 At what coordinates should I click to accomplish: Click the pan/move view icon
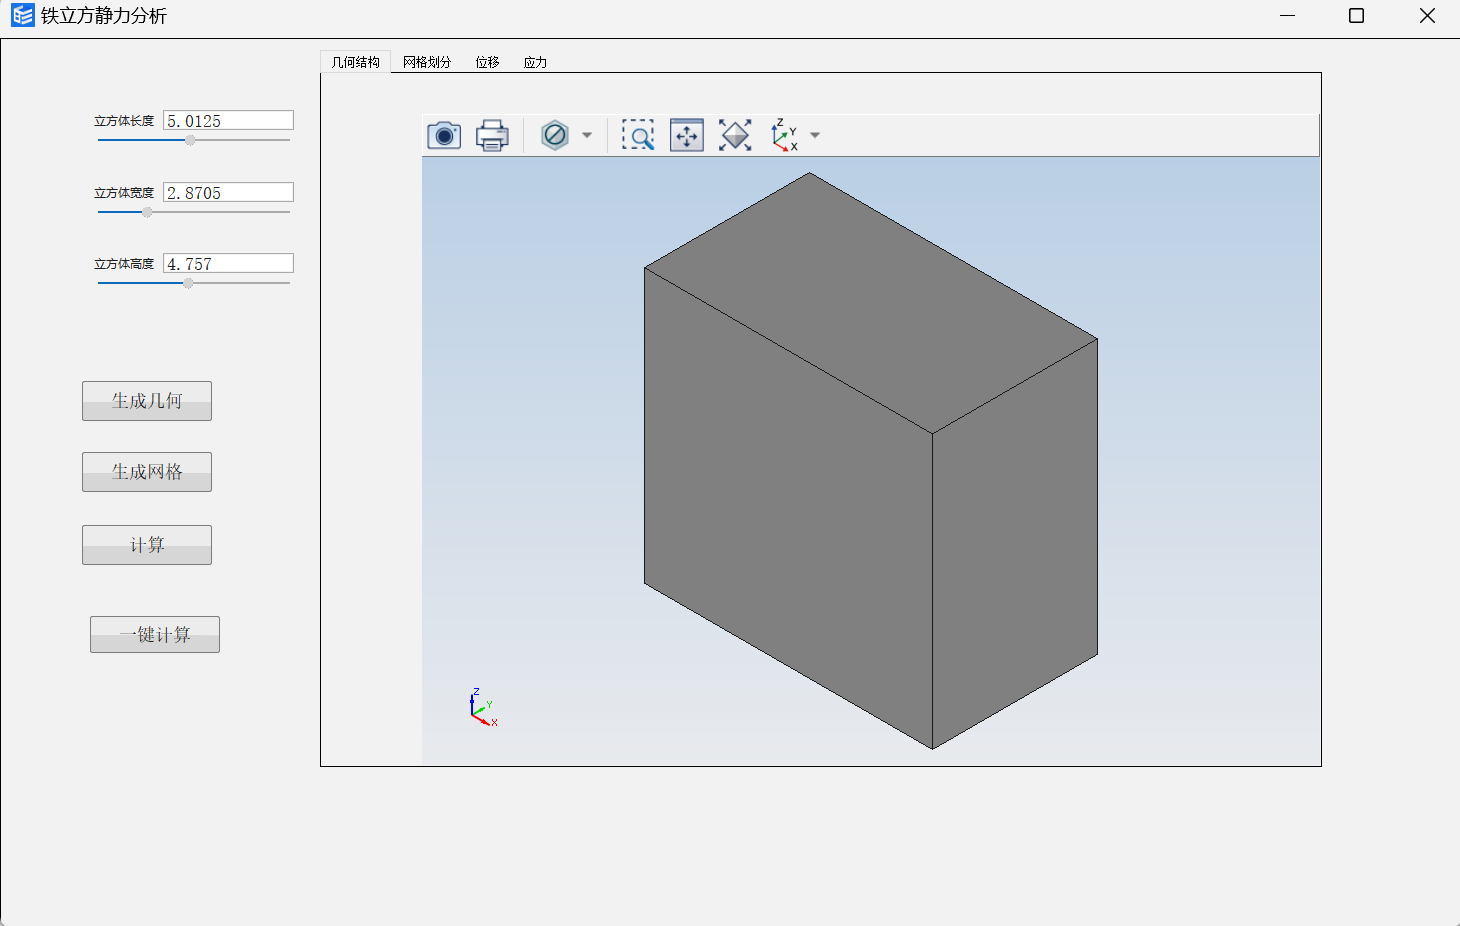687,135
